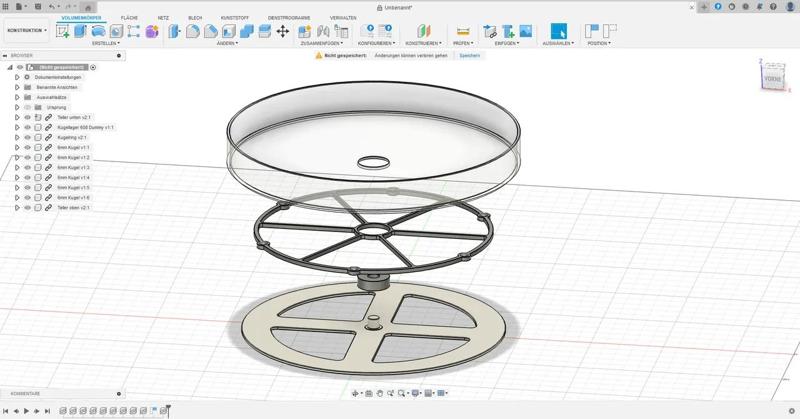
Task: Click the Measure tool under PRÜFEN
Action: point(463,31)
